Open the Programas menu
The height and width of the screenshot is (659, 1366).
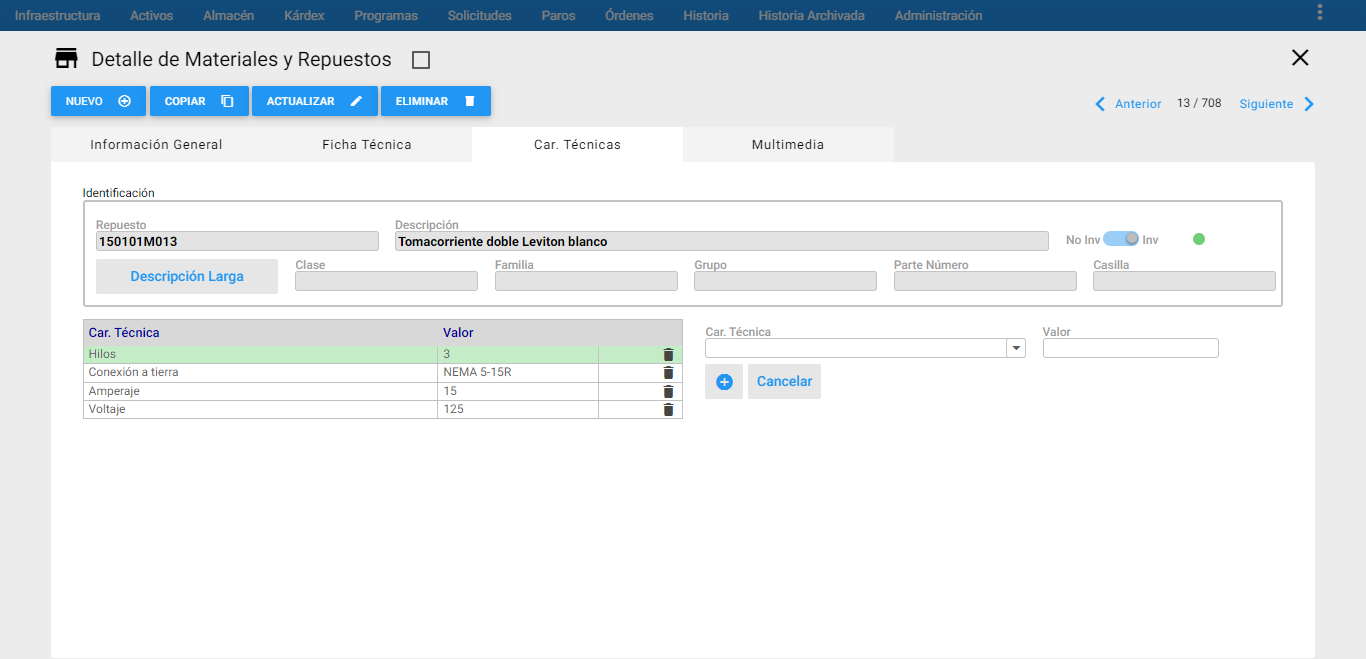[x=386, y=15]
